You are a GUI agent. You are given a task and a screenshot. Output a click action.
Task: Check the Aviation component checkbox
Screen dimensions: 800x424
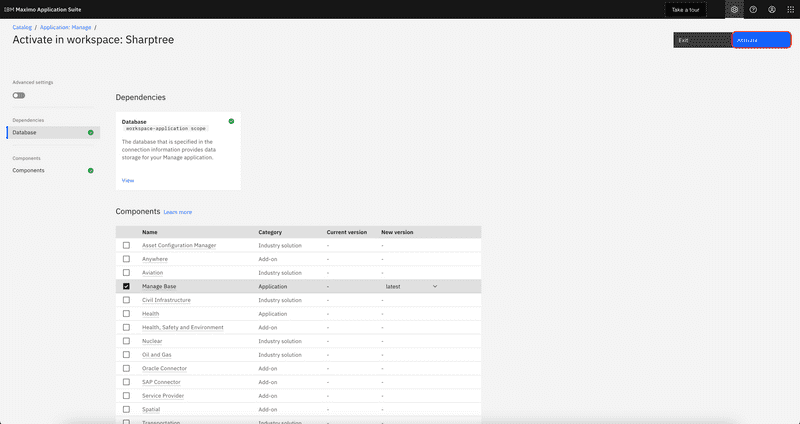(126, 273)
